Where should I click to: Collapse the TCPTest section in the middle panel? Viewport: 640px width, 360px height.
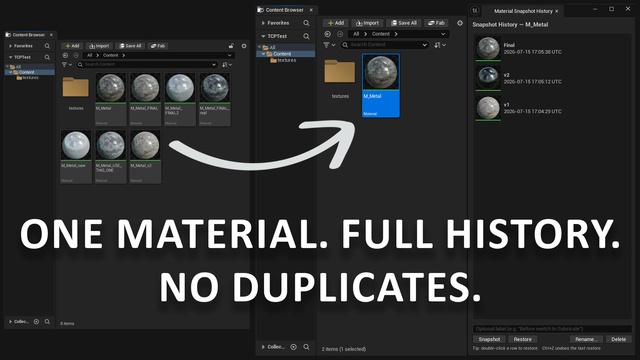click(x=263, y=36)
